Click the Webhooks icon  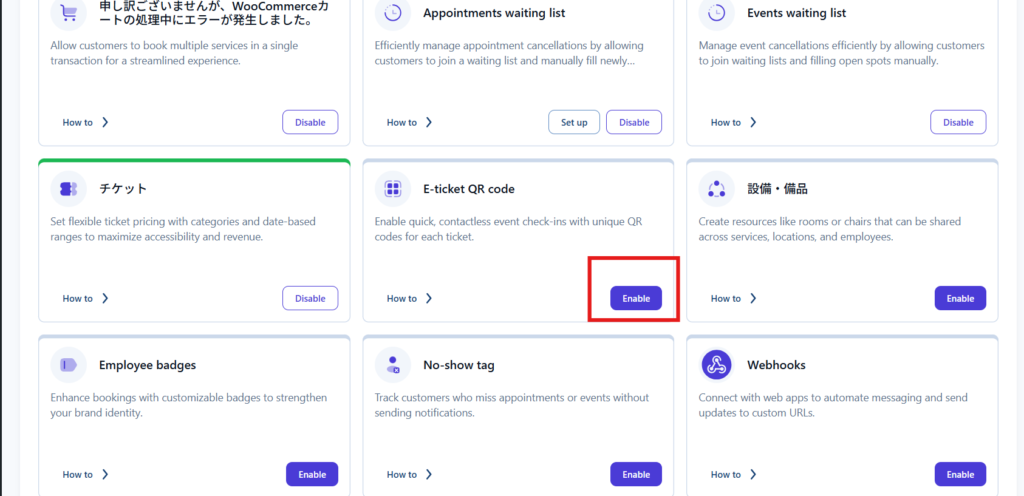717,364
